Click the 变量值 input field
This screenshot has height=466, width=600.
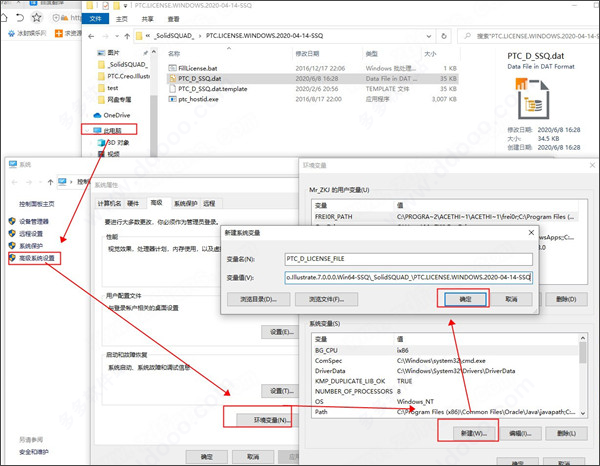[x=408, y=277]
